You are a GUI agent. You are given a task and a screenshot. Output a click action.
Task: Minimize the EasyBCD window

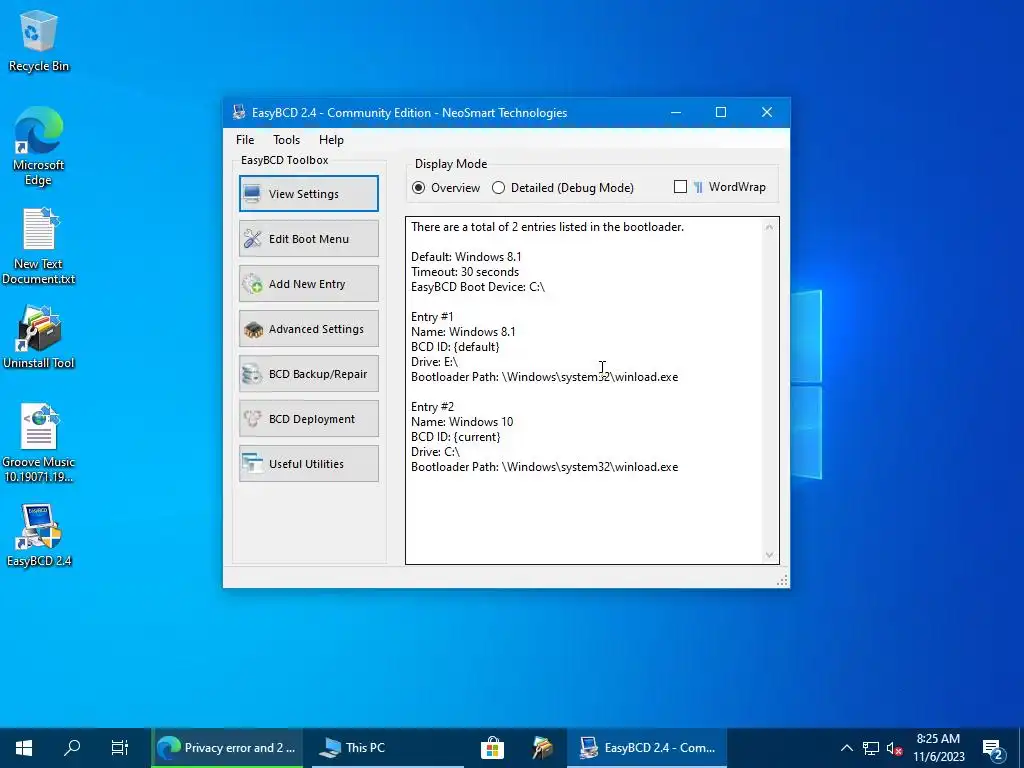click(x=676, y=112)
